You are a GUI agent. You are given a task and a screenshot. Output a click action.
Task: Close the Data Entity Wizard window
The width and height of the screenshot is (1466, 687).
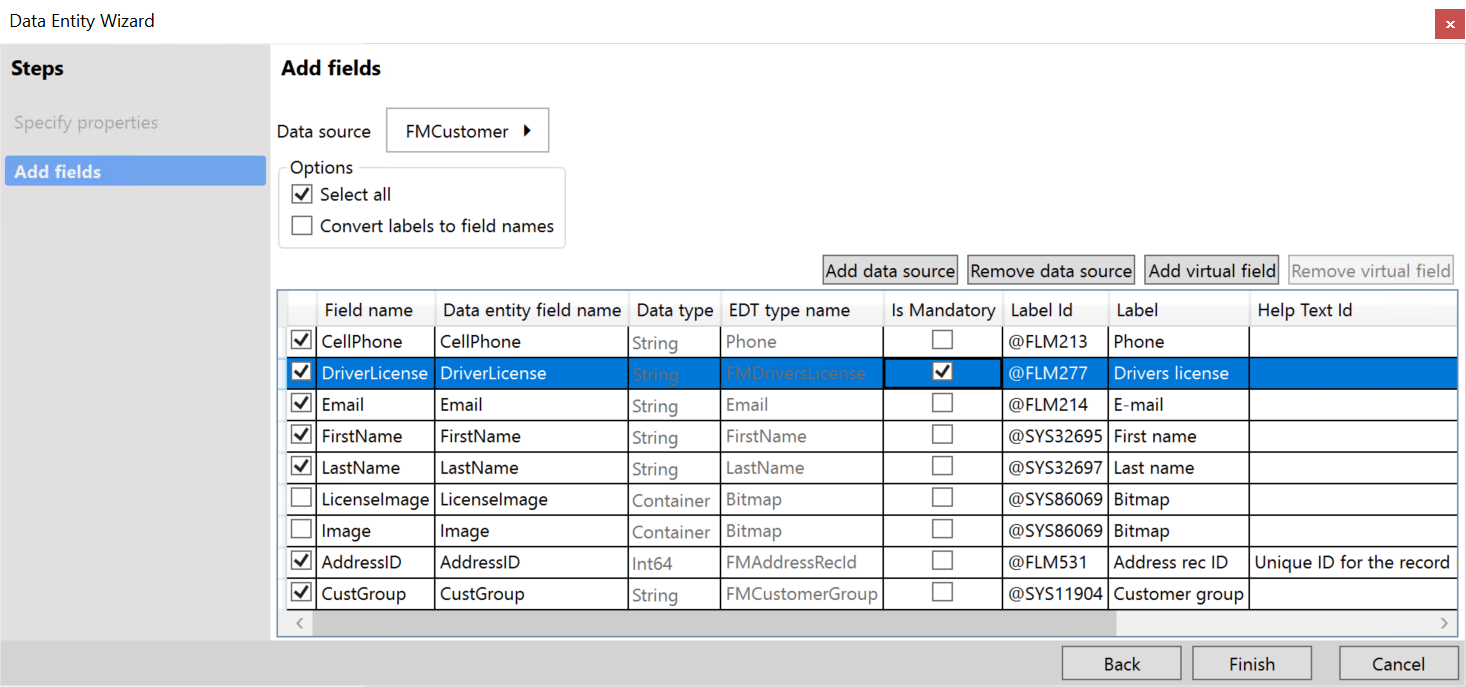pos(1449,24)
